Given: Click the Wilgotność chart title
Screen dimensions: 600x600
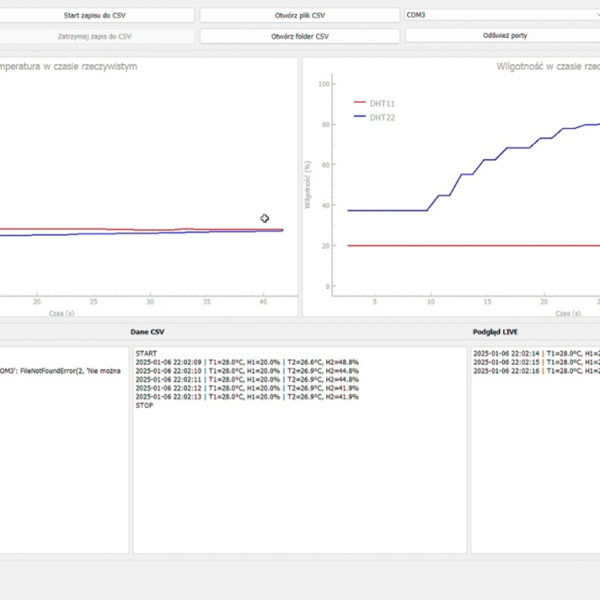Looking at the screenshot, I should click(x=547, y=67).
